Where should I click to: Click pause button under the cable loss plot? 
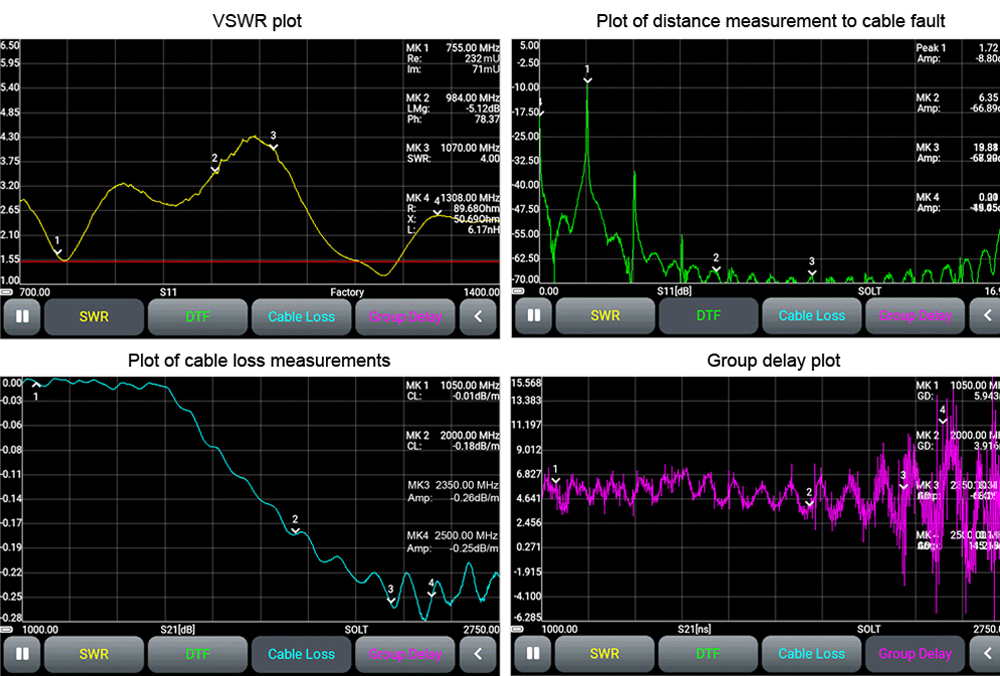22,654
